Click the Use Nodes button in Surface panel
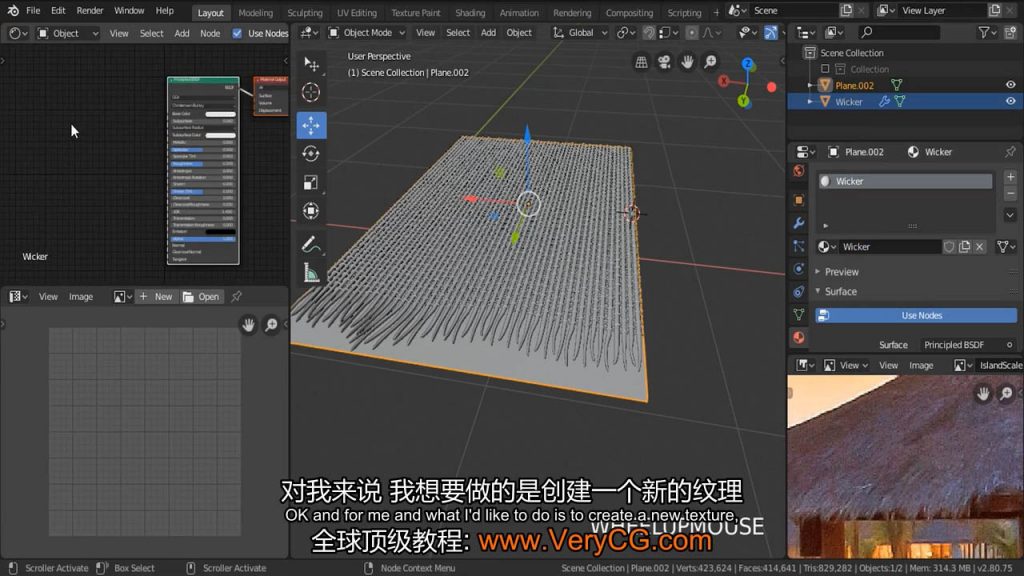 coord(916,315)
